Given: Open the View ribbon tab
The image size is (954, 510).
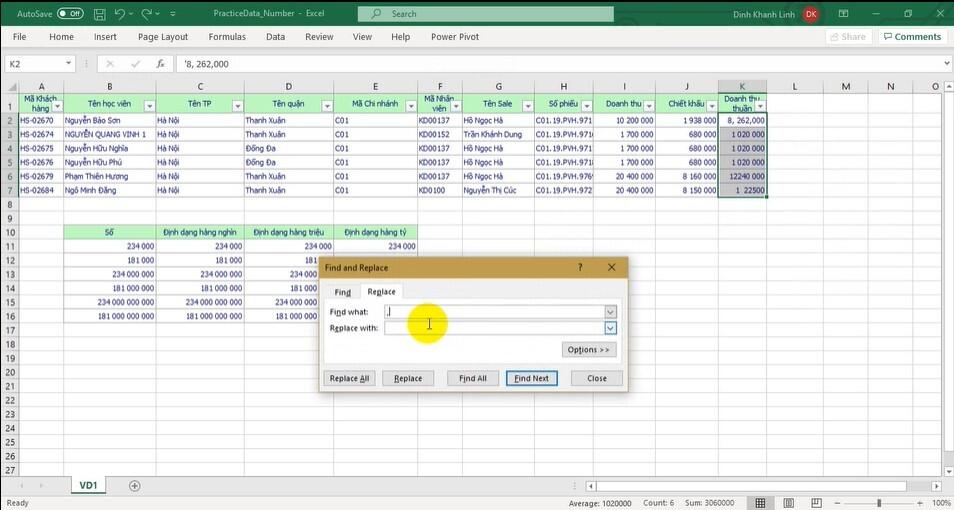Looking at the screenshot, I should click(362, 37).
